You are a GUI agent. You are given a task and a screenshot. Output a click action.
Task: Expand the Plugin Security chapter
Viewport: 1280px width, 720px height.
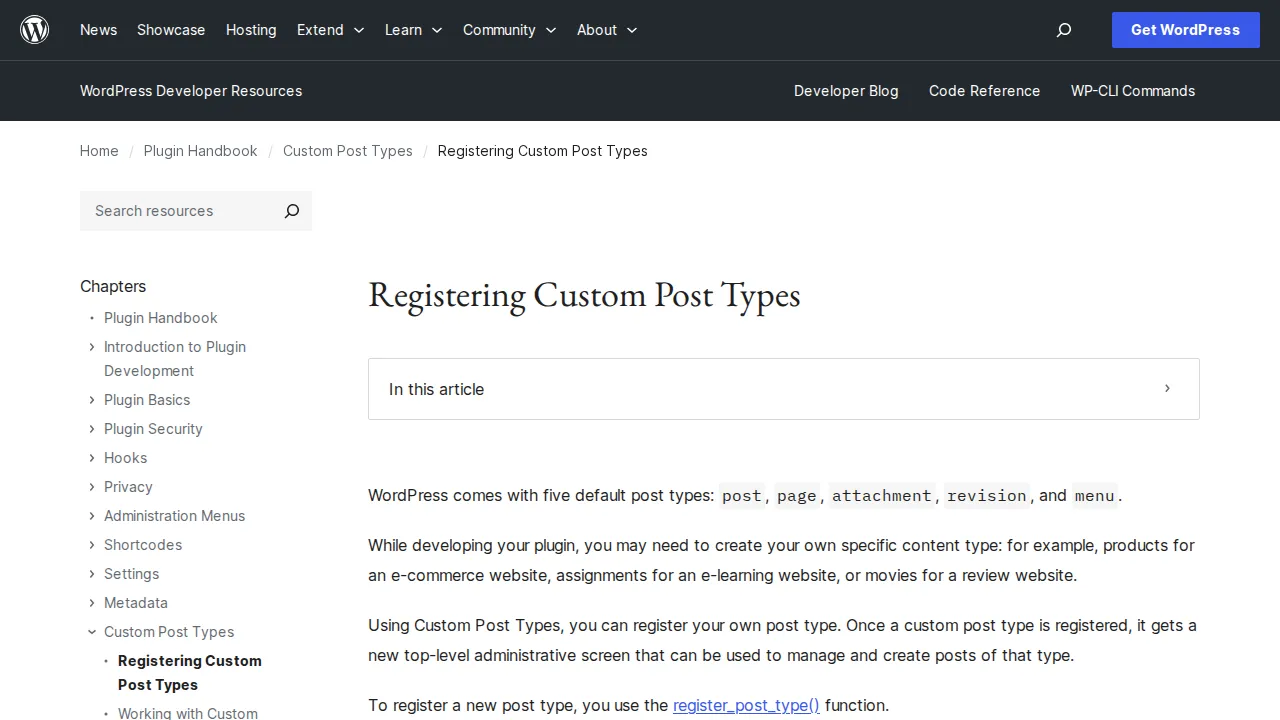(92, 429)
